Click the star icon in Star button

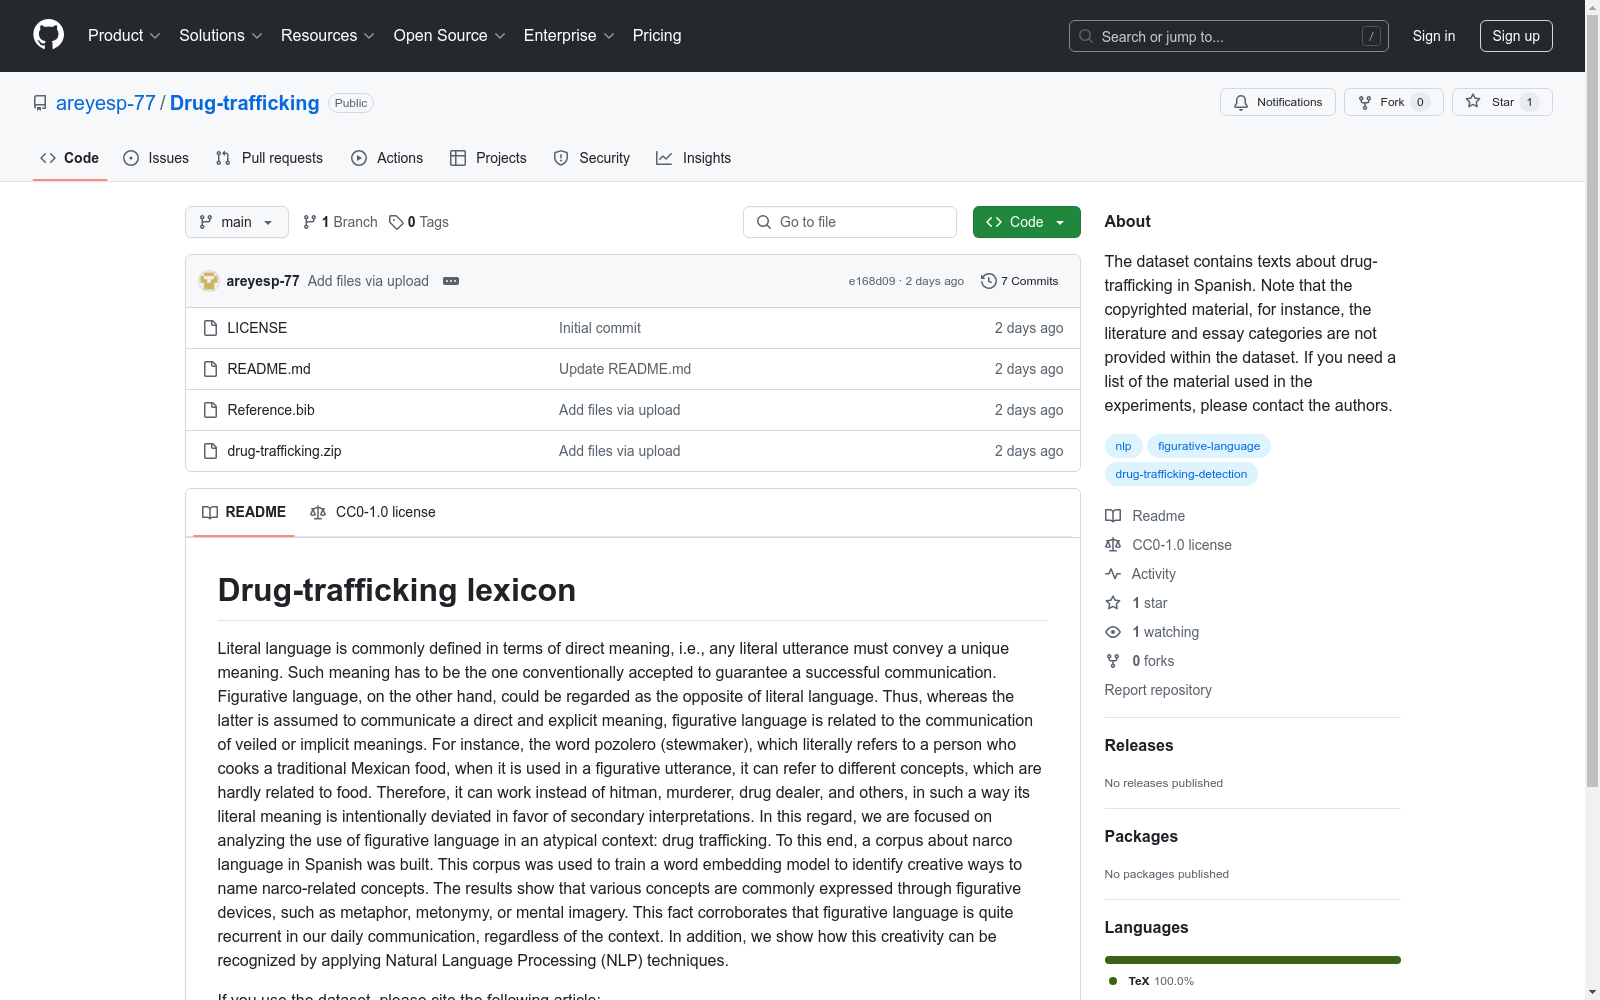[x=1473, y=101]
